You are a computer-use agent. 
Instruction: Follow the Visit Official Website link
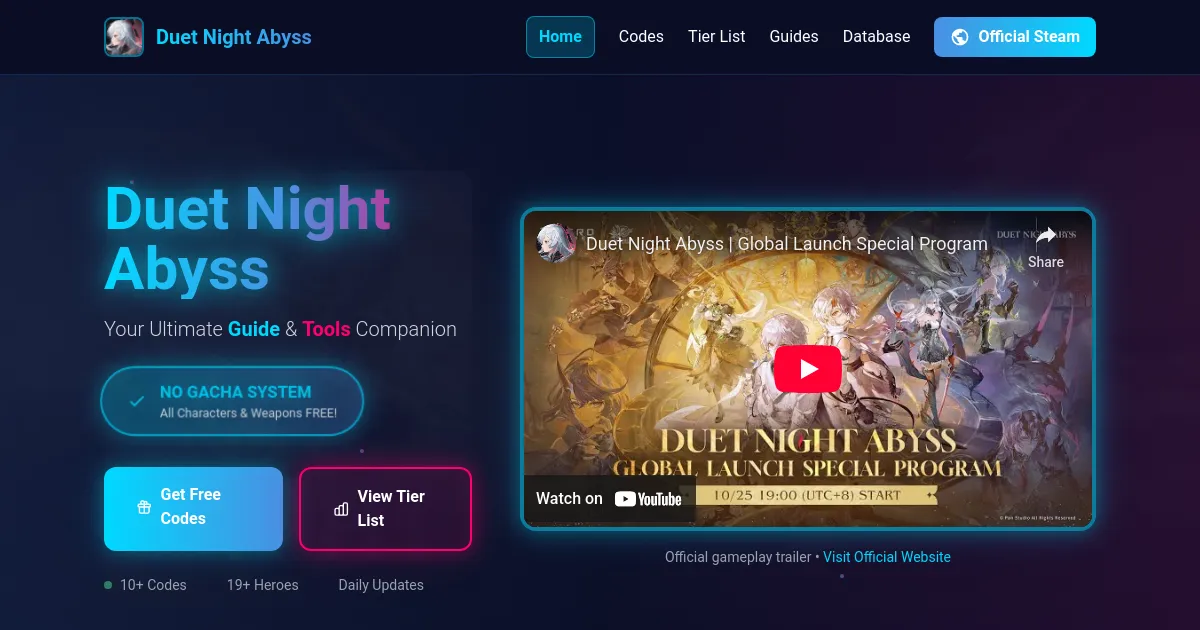pos(887,557)
